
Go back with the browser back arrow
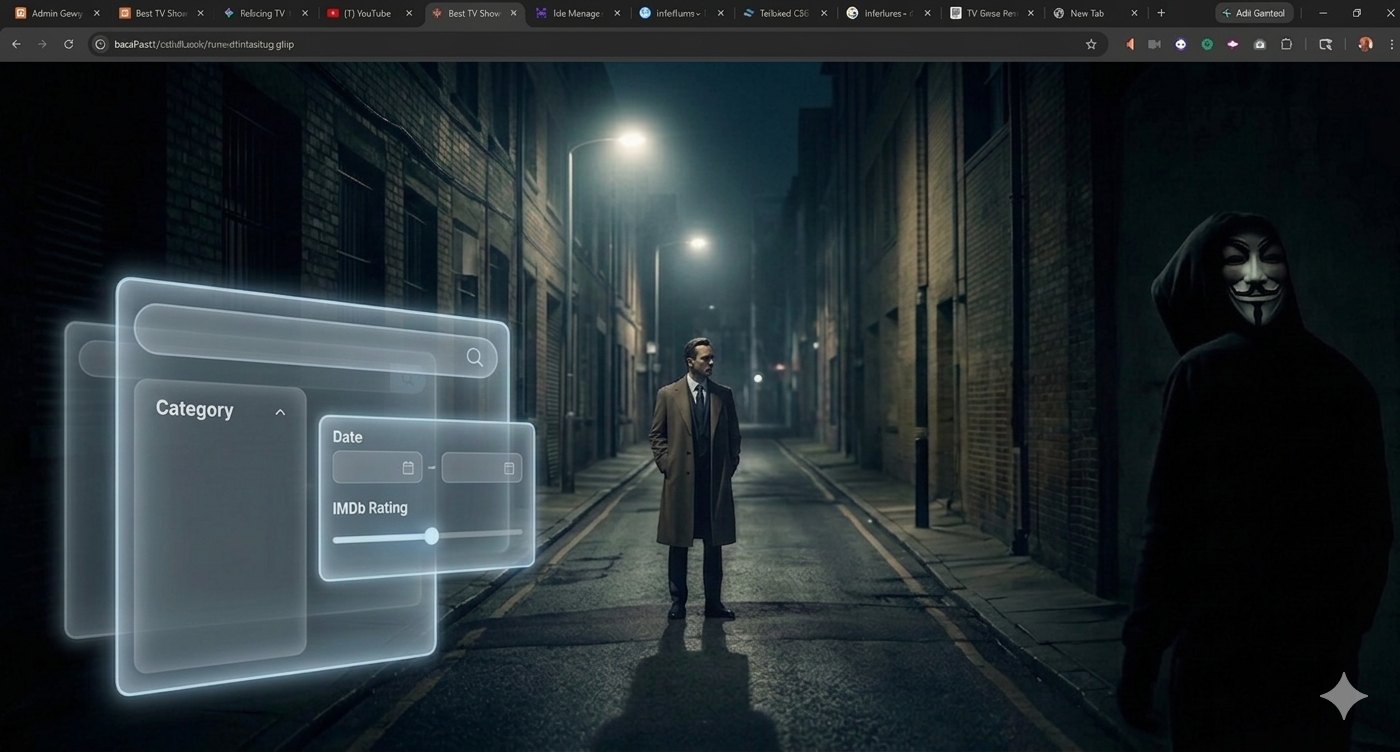point(16,44)
